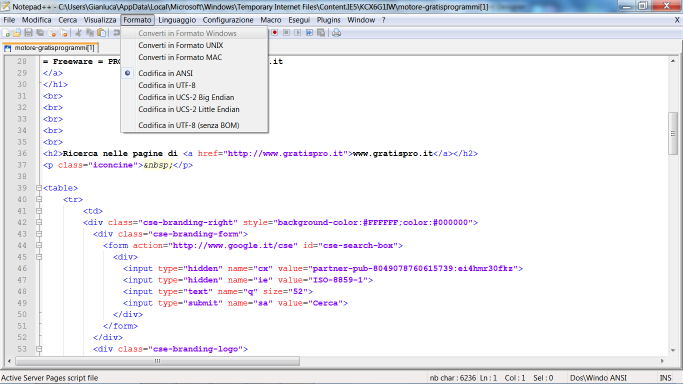Click the Undo arrow icon
The width and height of the screenshot is (683, 384).
point(116,33)
